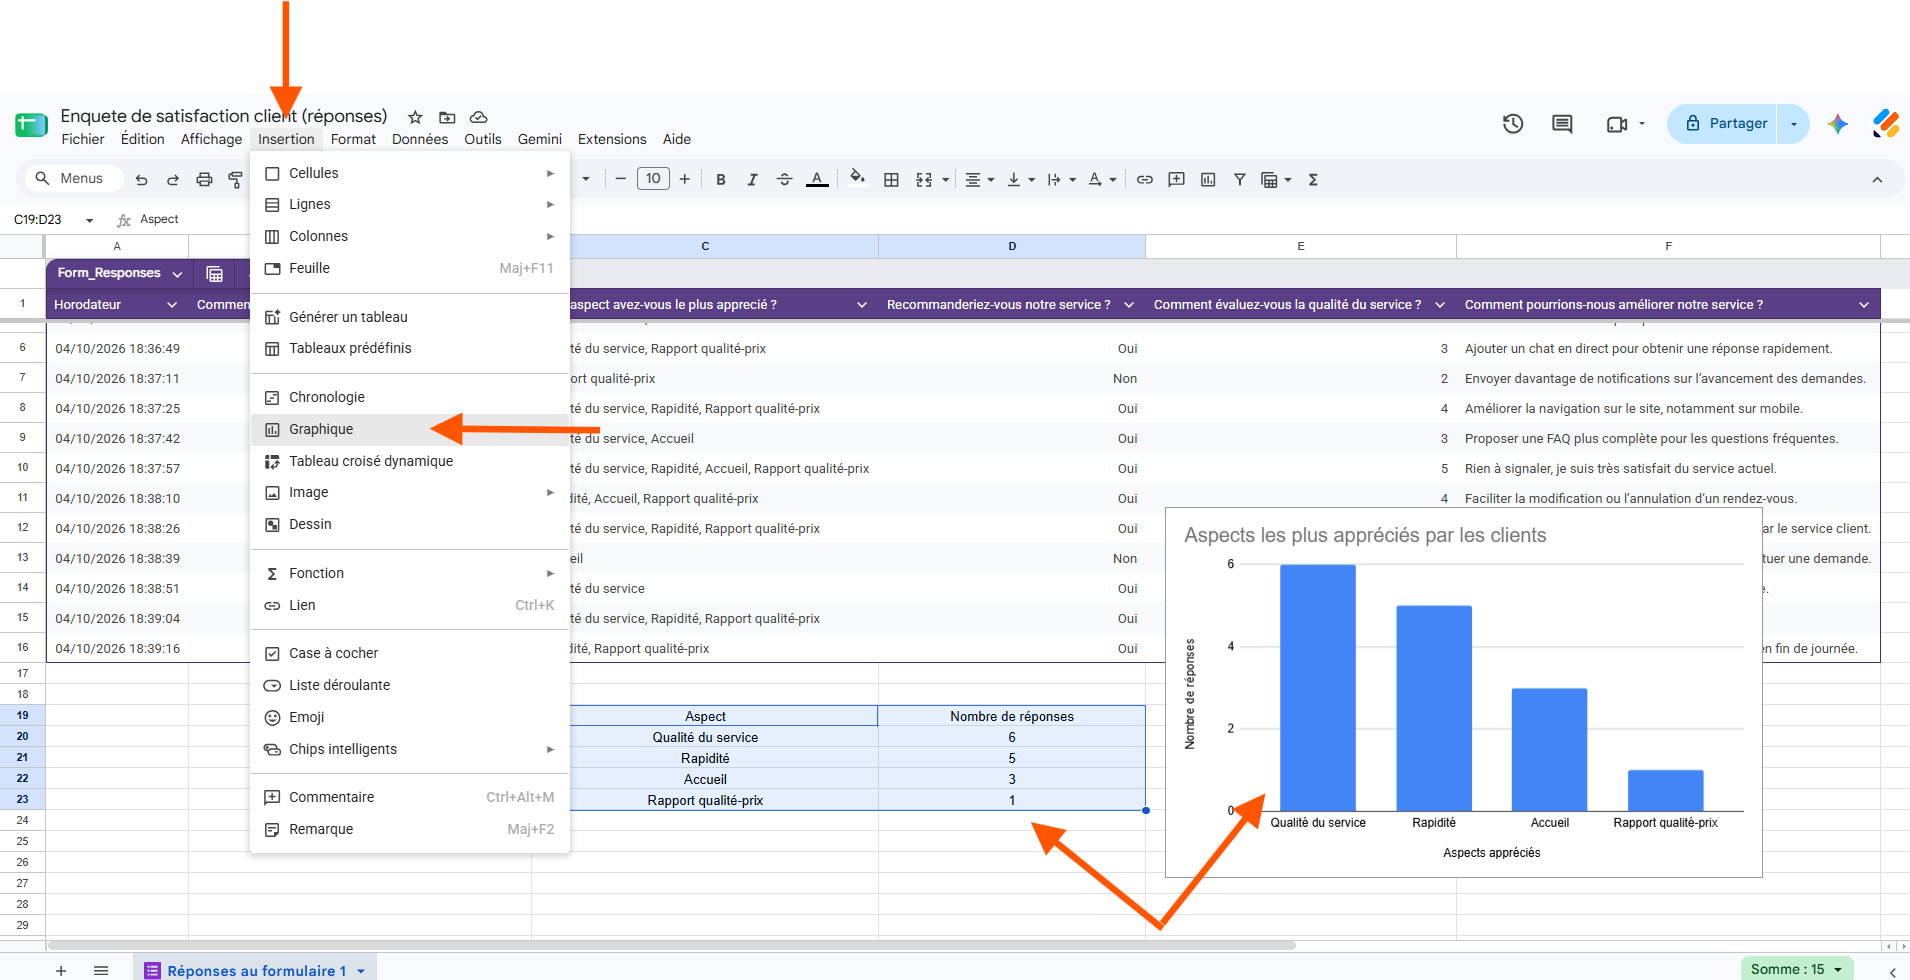1910x980 pixels.
Task: Expand Chips intelligents submenu
Action: tap(410, 749)
